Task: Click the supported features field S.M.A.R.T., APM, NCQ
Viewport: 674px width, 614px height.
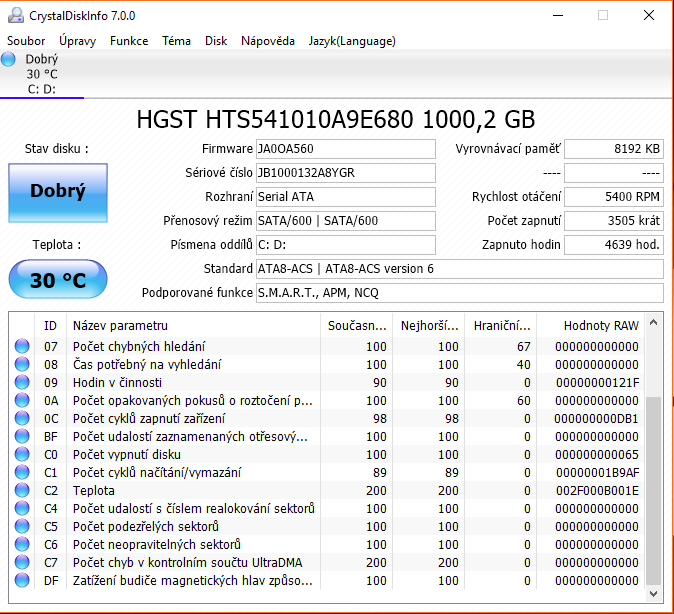Action: pyautogui.click(x=460, y=293)
